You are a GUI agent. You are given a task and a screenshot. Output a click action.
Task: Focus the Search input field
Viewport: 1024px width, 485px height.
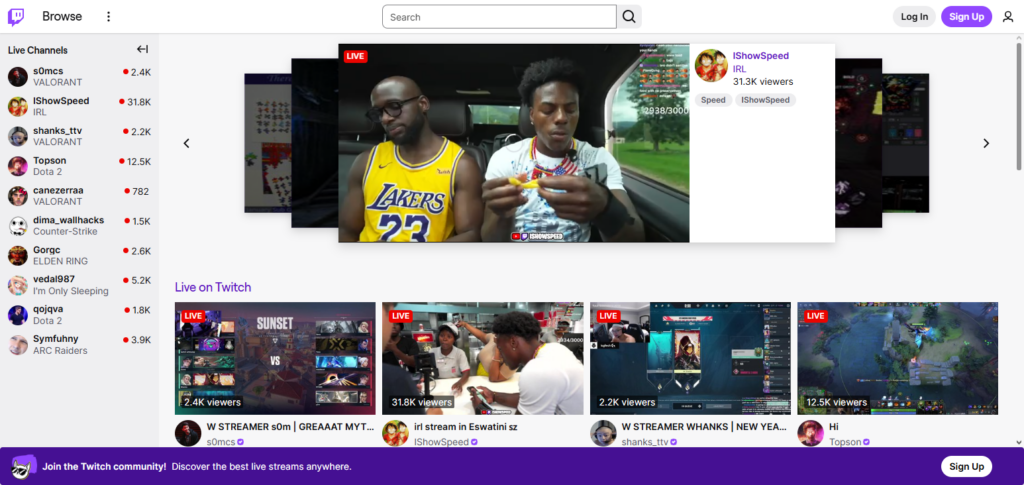click(499, 17)
